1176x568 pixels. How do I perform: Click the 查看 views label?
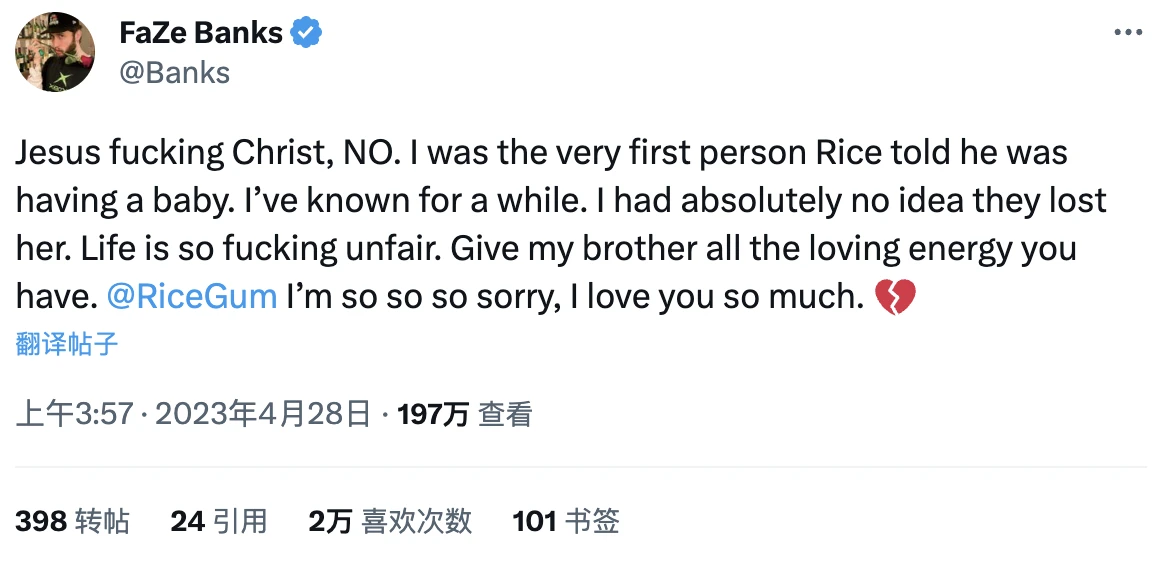click(x=505, y=414)
